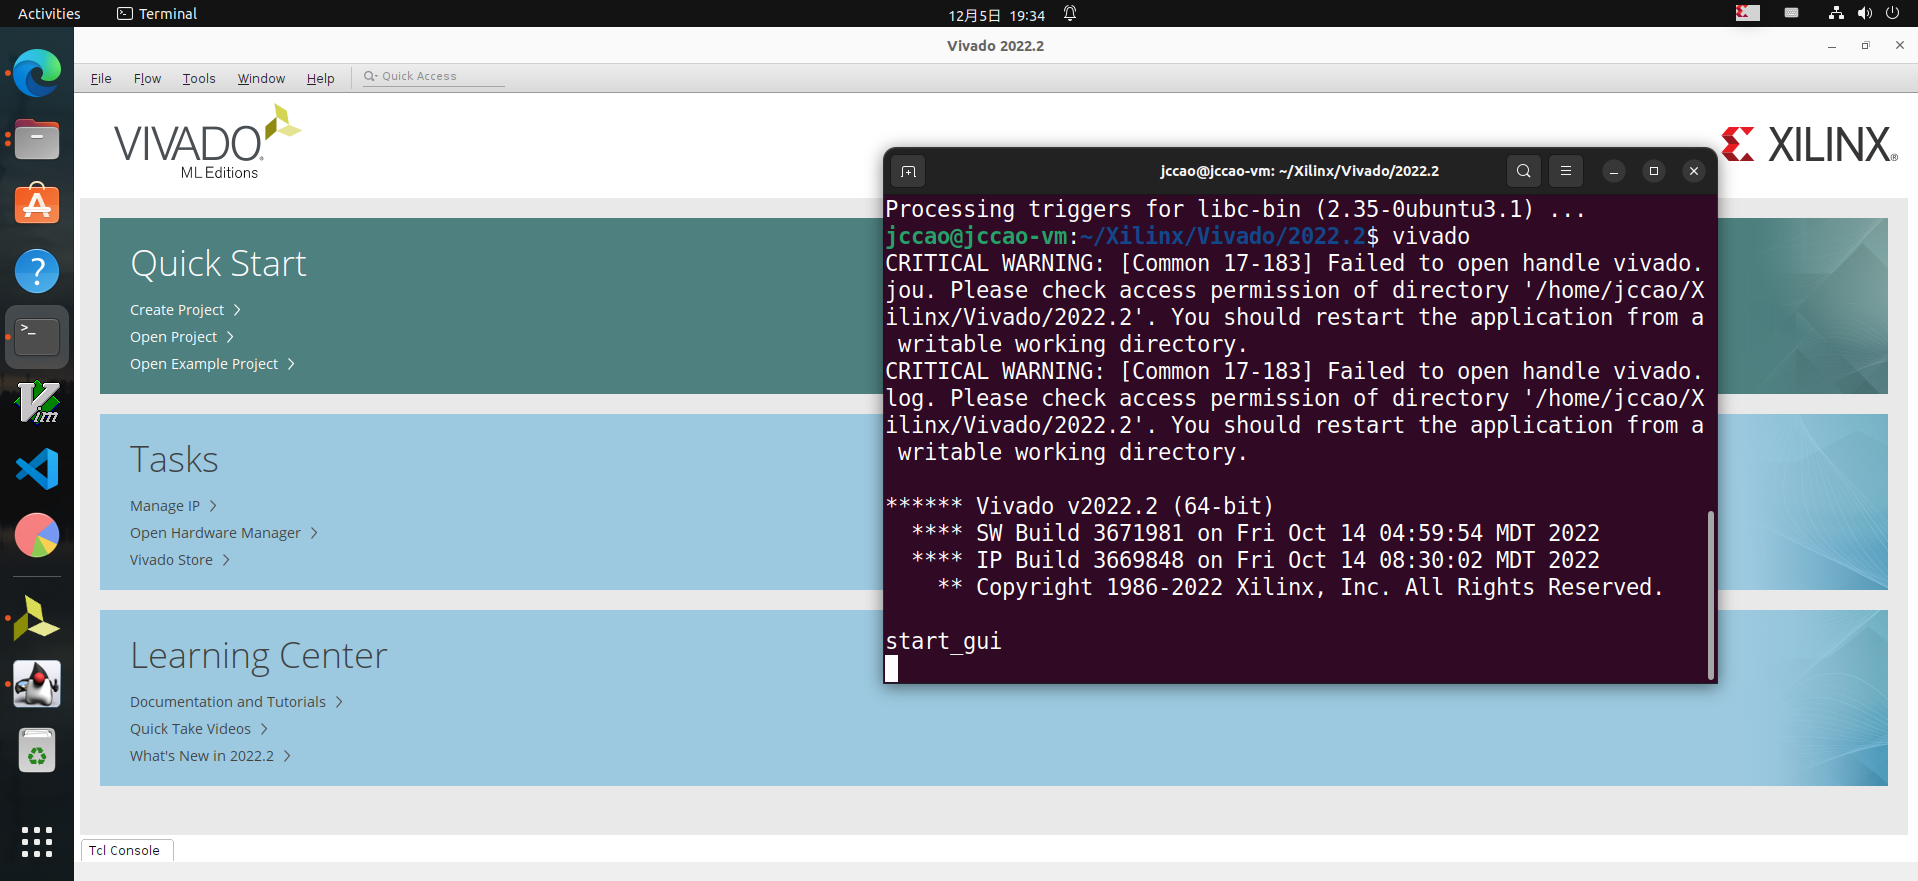Click the XILINX logo
The image size is (1918, 881).
[1809, 145]
